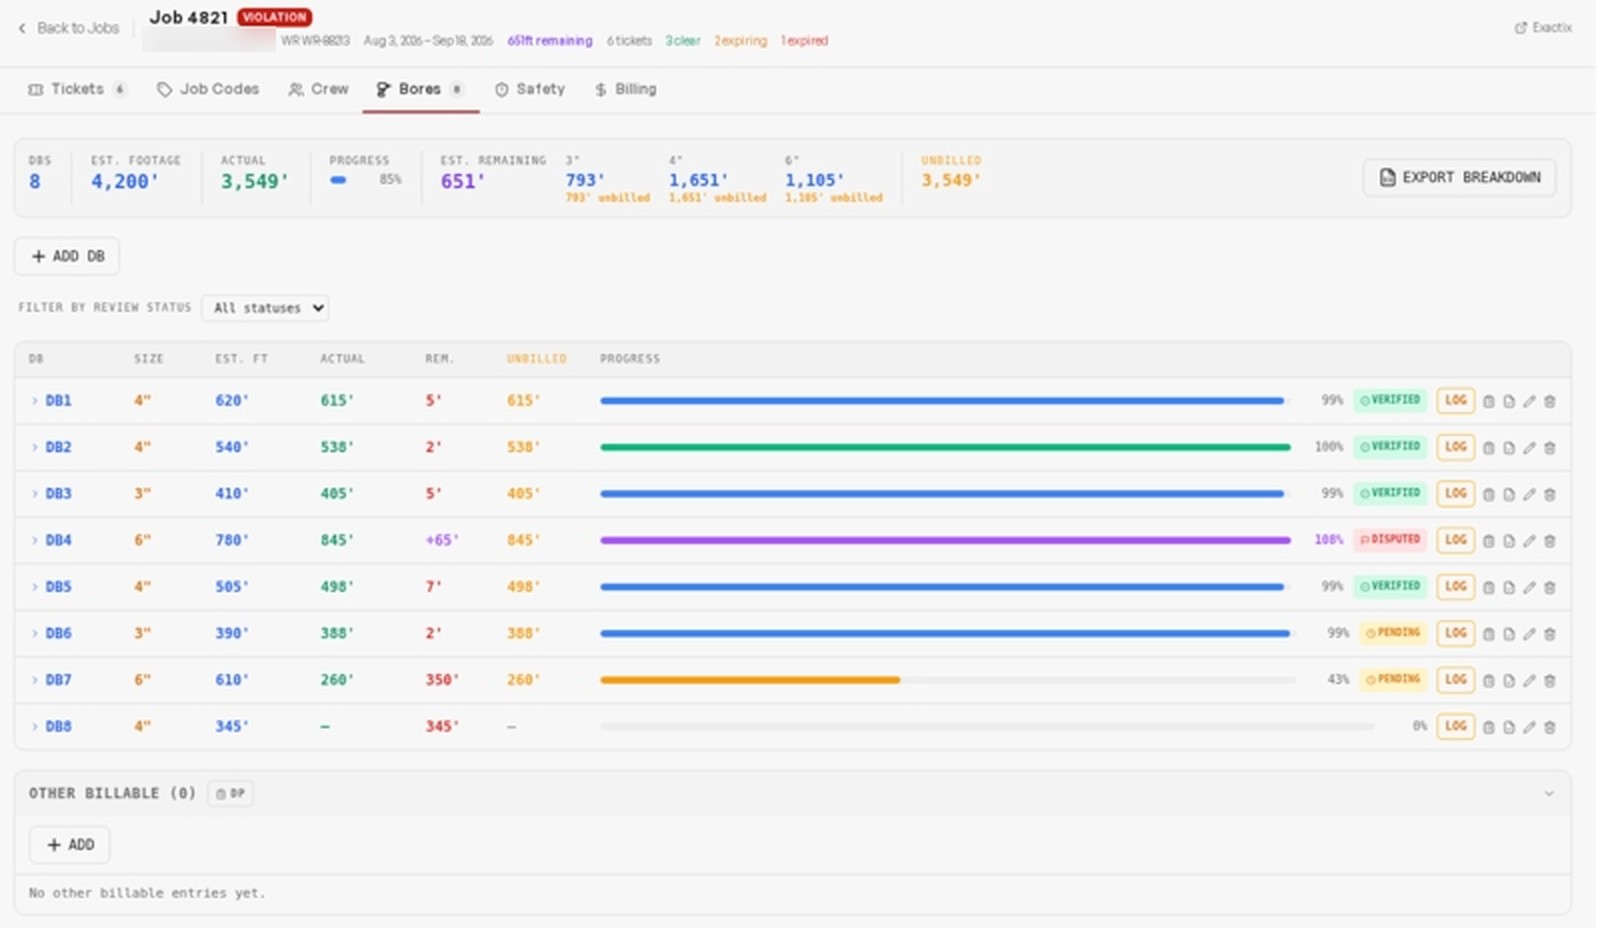Click the Add button under Other Billable
The height and width of the screenshot is (928, 1604).
tap(69, 845)
